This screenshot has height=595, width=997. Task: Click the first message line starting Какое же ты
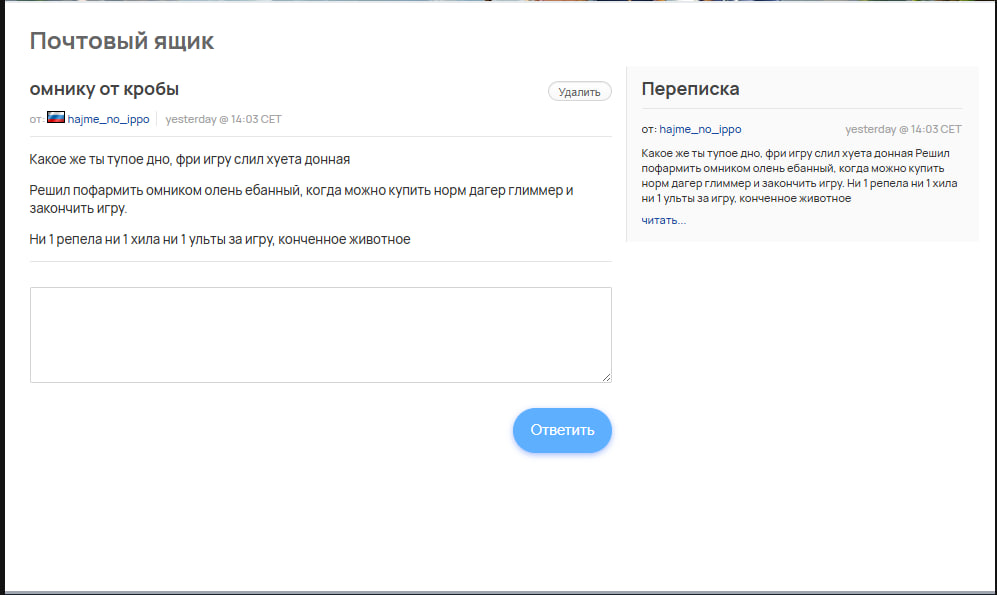189,159
